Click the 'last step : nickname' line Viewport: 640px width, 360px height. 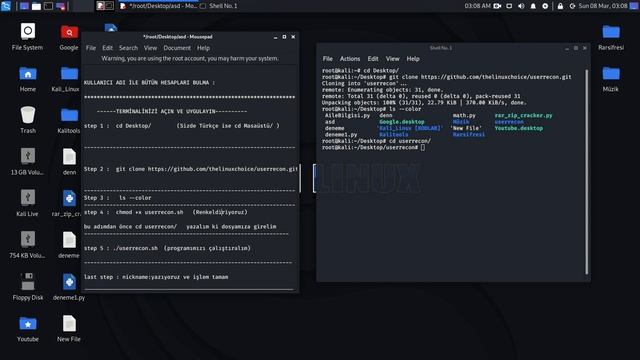156,277
